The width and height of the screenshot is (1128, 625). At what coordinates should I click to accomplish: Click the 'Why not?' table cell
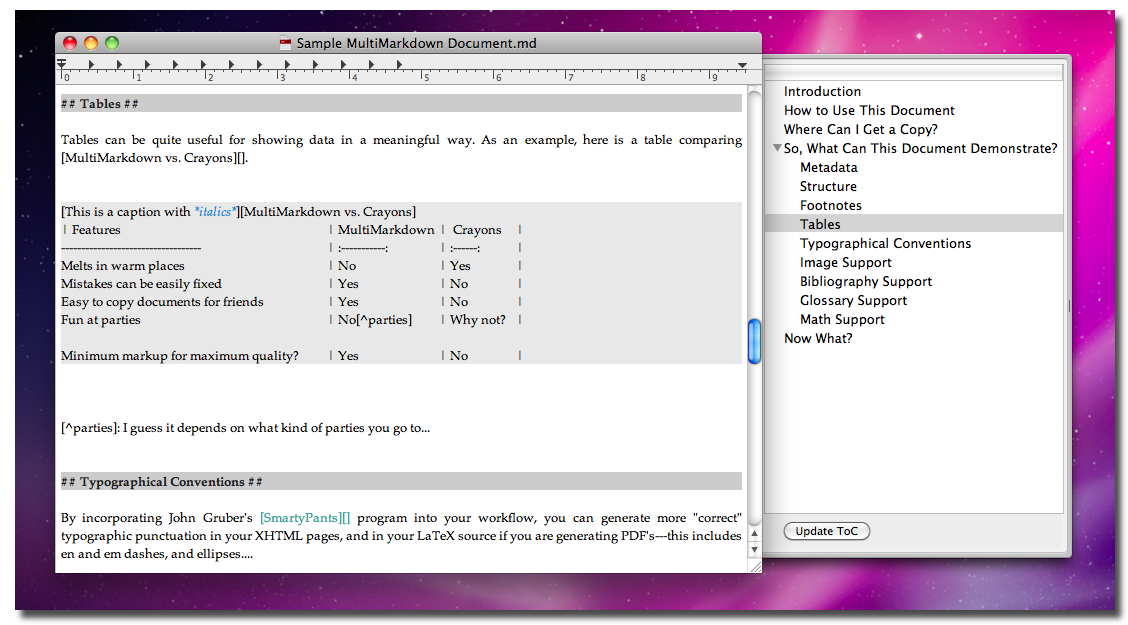pos(478,320)
